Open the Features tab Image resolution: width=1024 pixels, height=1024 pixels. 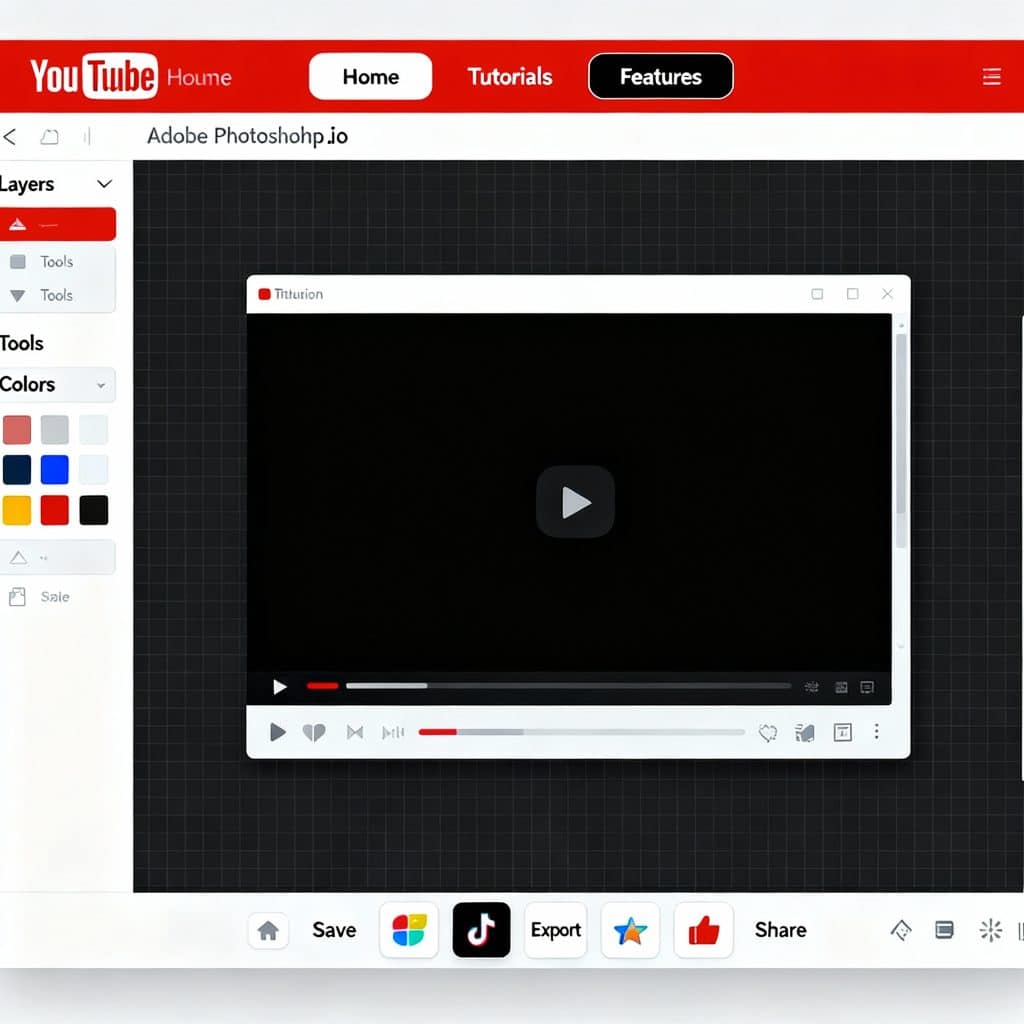(661, 77)
